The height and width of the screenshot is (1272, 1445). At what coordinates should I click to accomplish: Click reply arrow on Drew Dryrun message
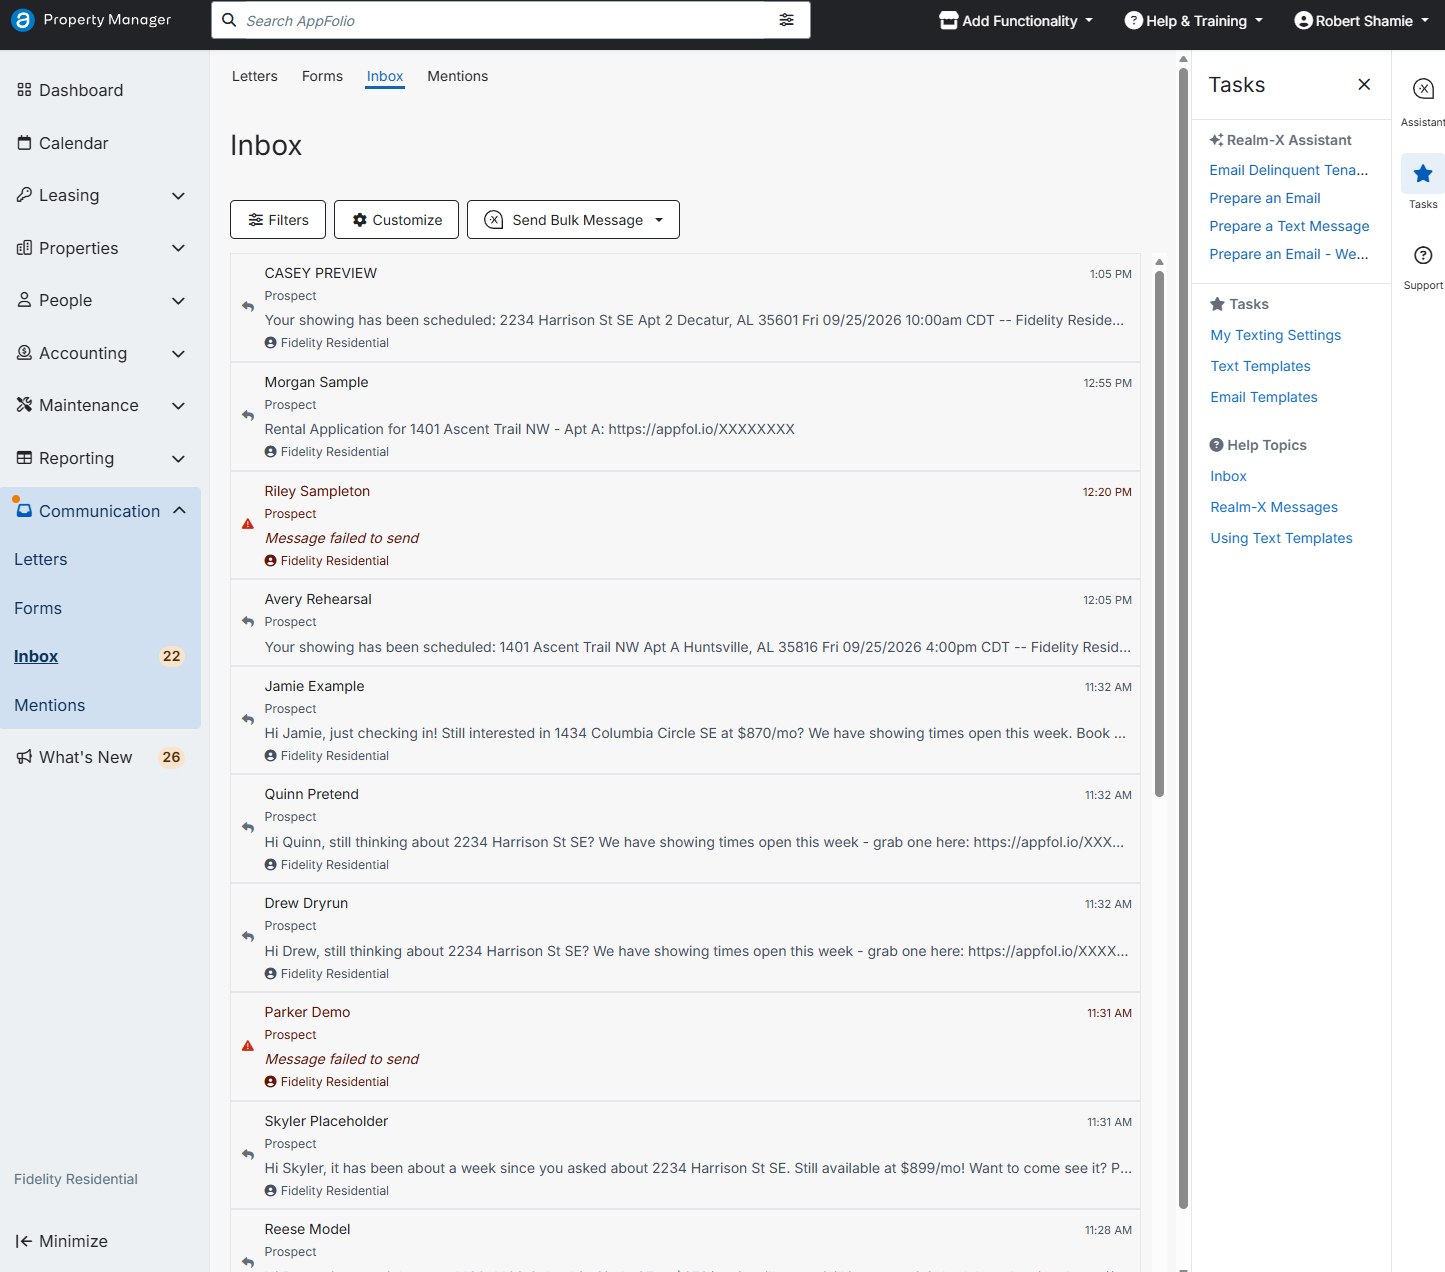click(x=248, y=937)
